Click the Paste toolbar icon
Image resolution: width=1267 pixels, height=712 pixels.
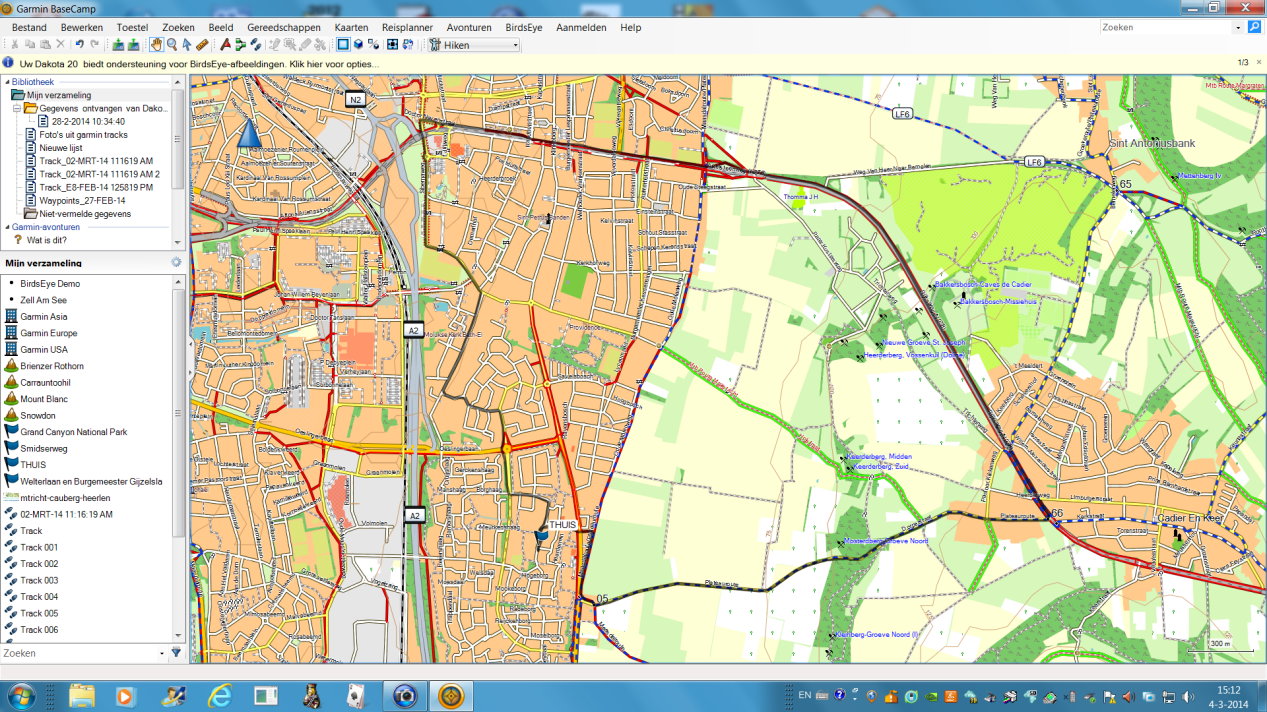coord(45,44)
